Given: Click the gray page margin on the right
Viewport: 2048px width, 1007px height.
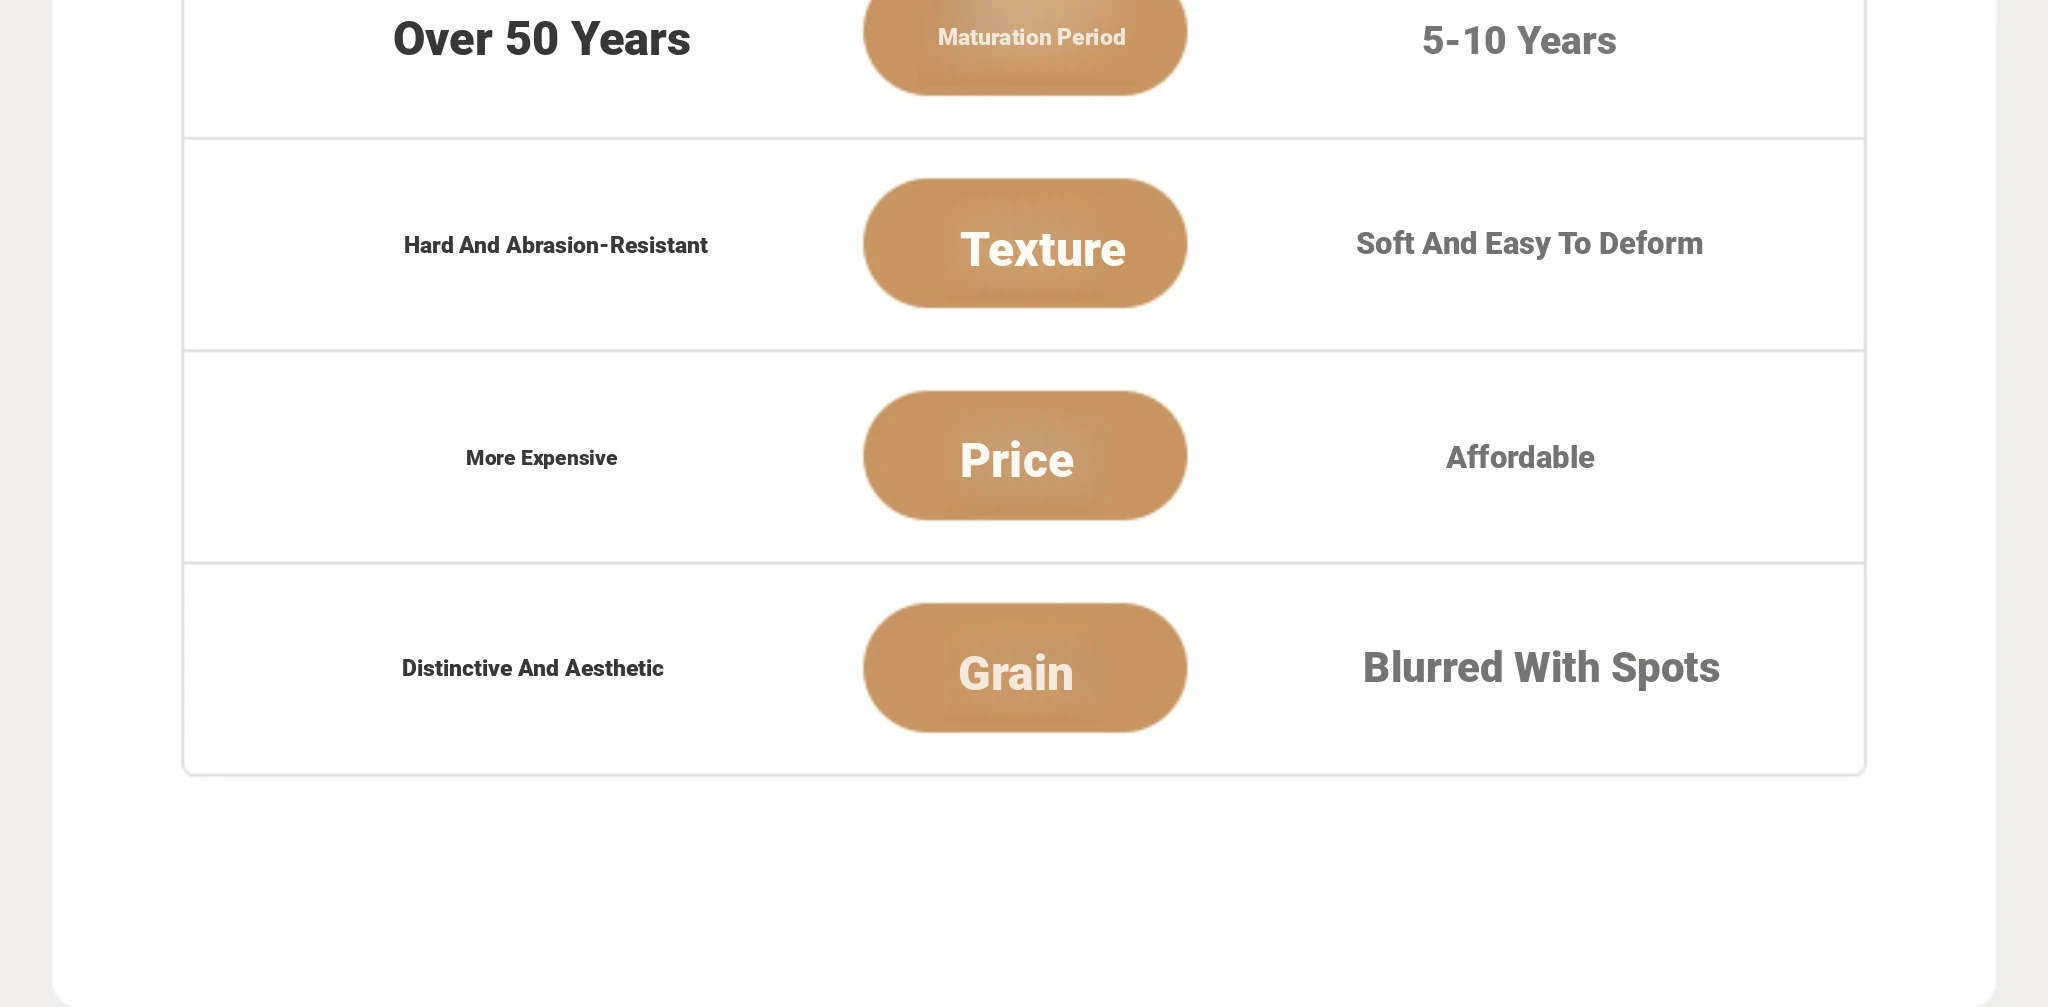Looking at the screenshot, I should [x=2022, y=500].
